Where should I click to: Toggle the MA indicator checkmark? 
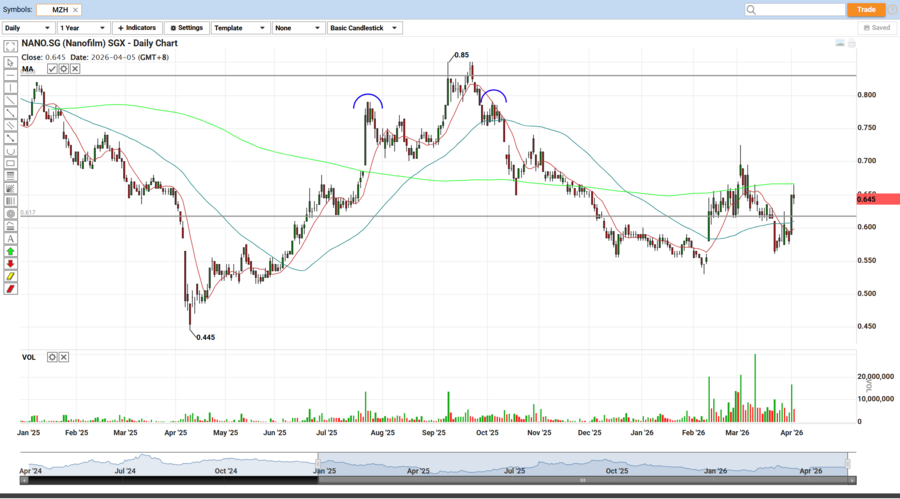[x=52, y=69]
